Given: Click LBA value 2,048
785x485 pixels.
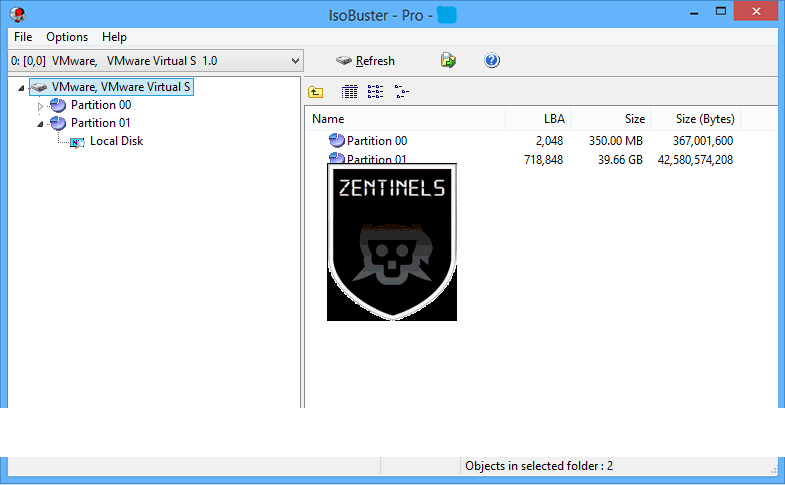Looking at the screenshot, I should click(549, 141).
